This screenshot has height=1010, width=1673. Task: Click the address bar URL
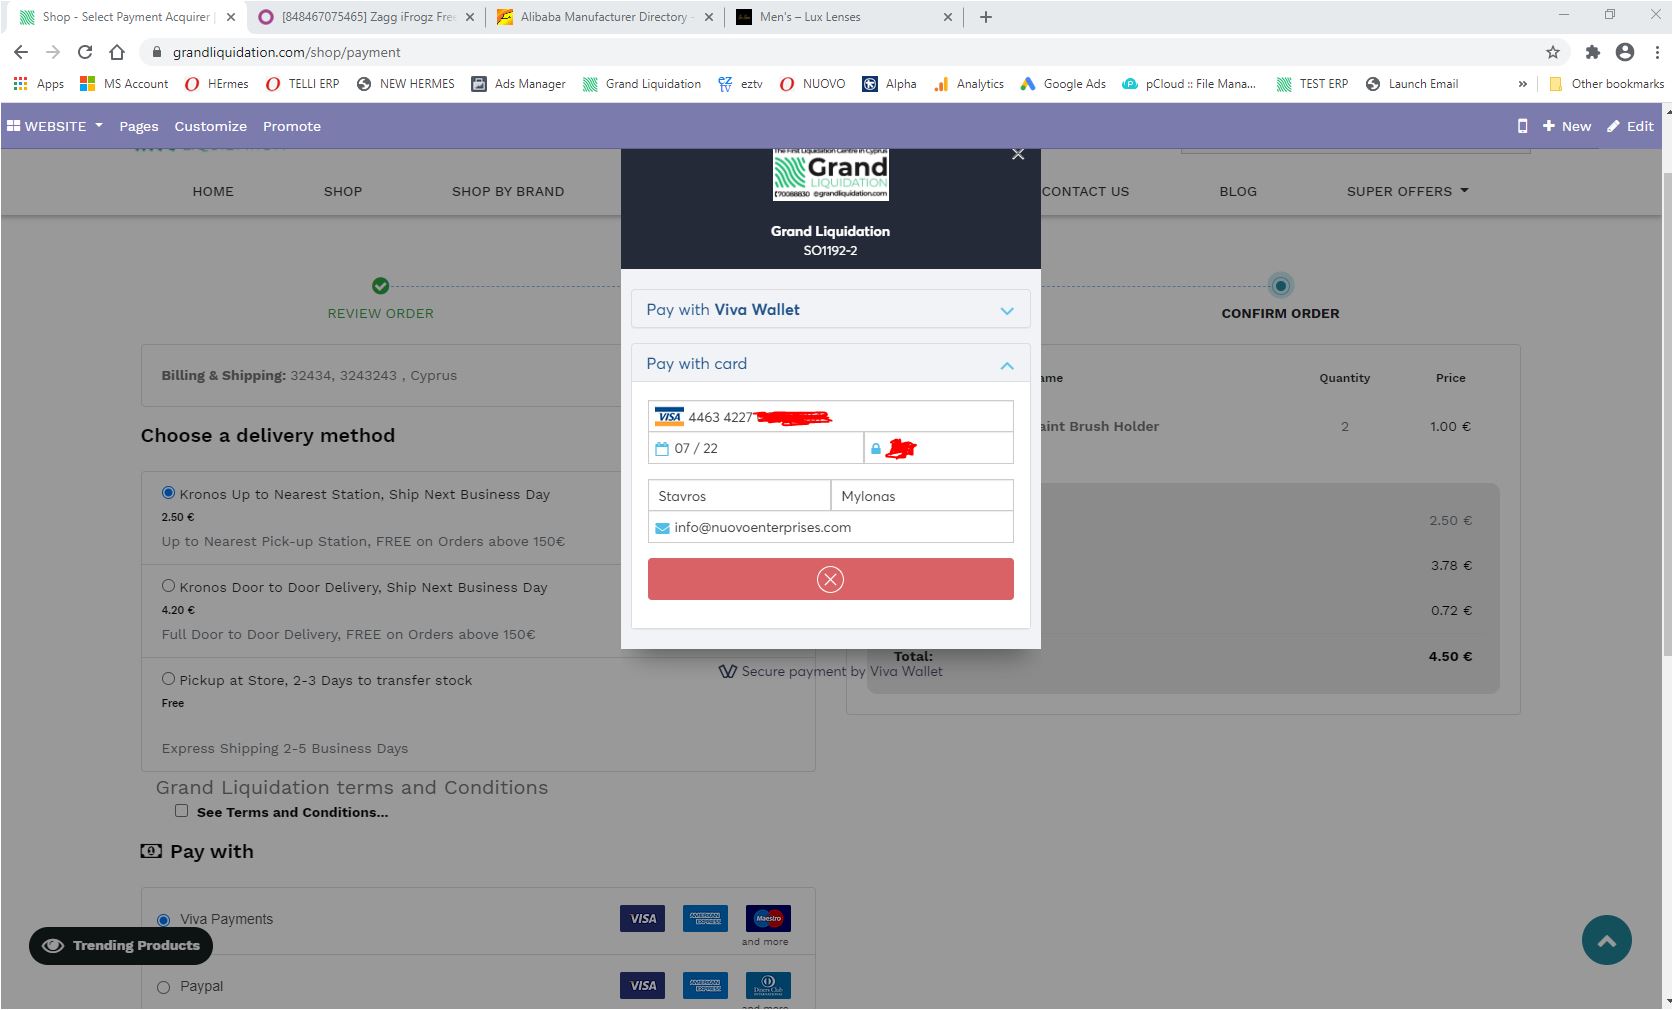pyautogui.click(x=287, y=52)
